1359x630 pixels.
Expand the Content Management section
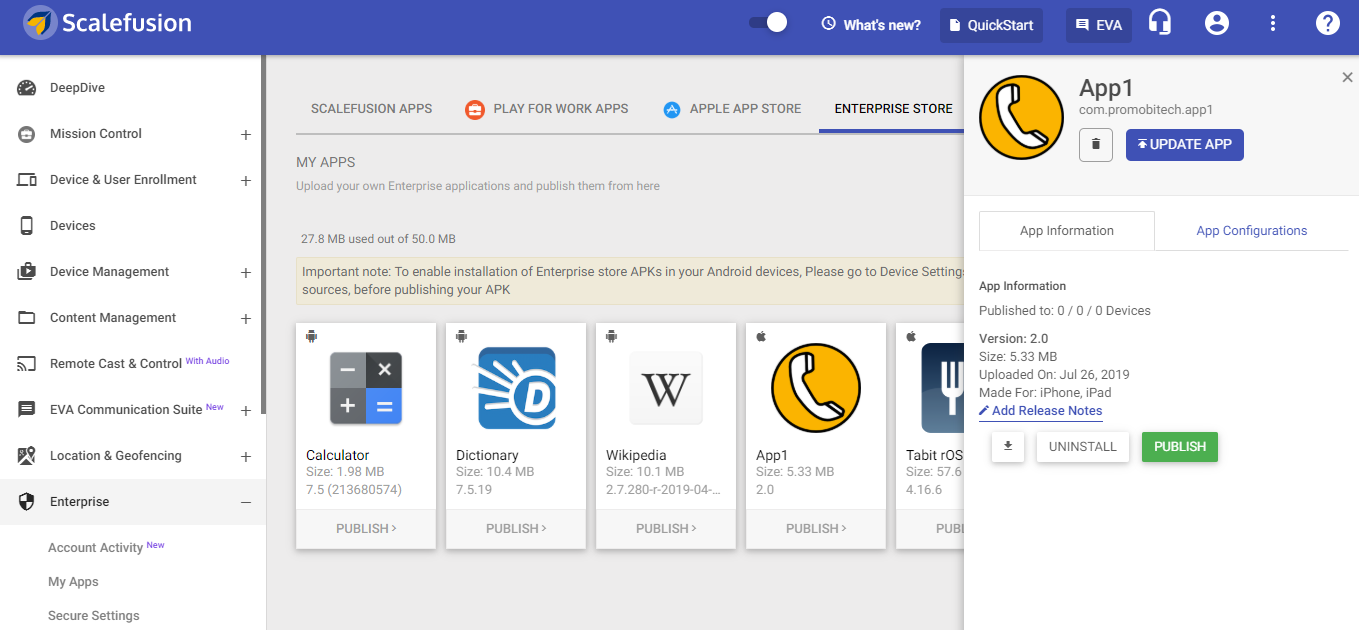(x=246, y=319)
